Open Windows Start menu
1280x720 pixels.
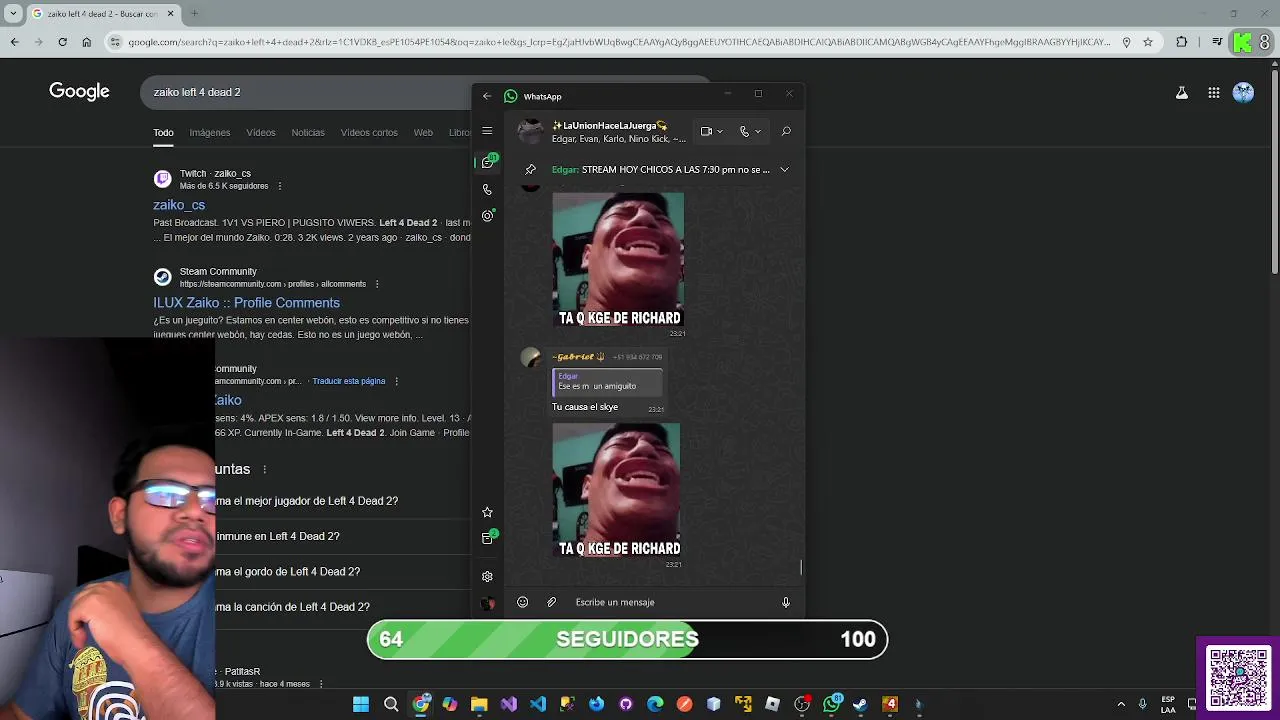click(361, 704)
